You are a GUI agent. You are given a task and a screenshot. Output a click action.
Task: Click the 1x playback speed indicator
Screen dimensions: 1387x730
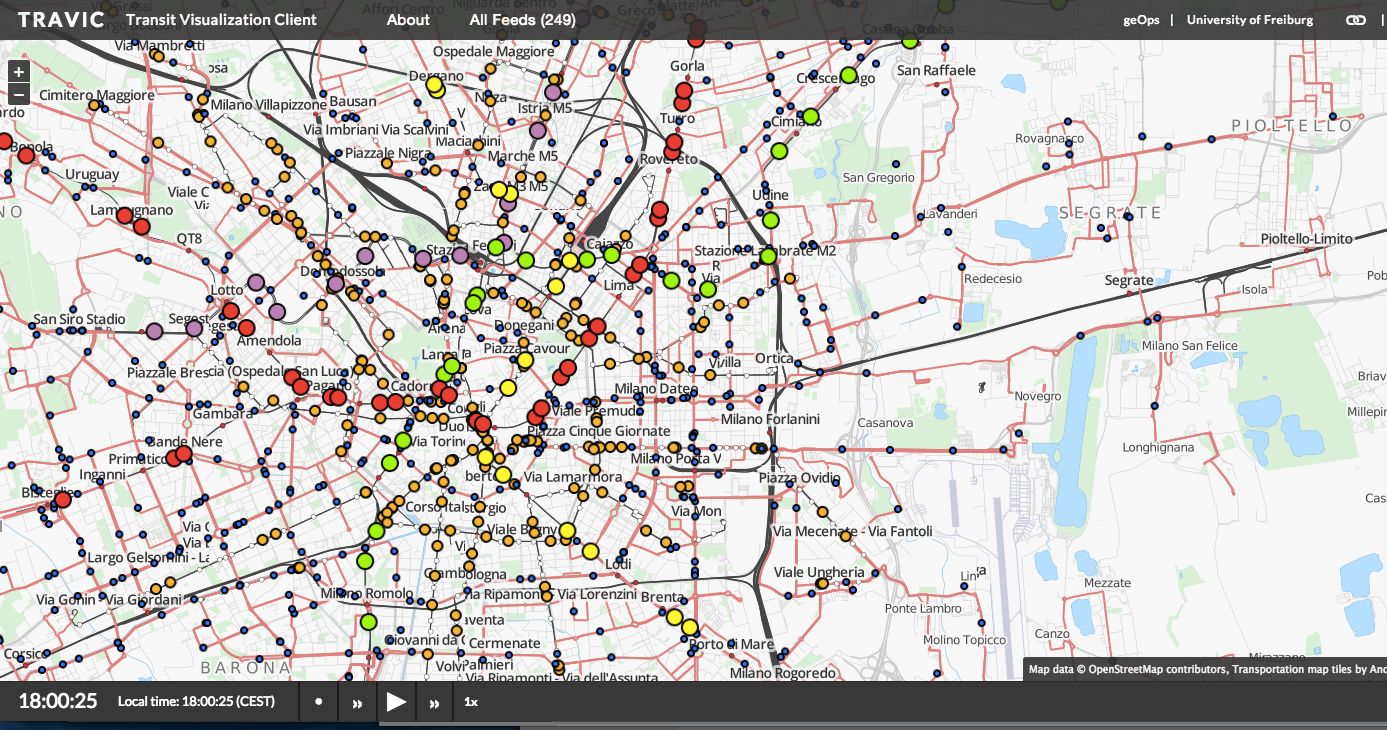click(471, 702)
